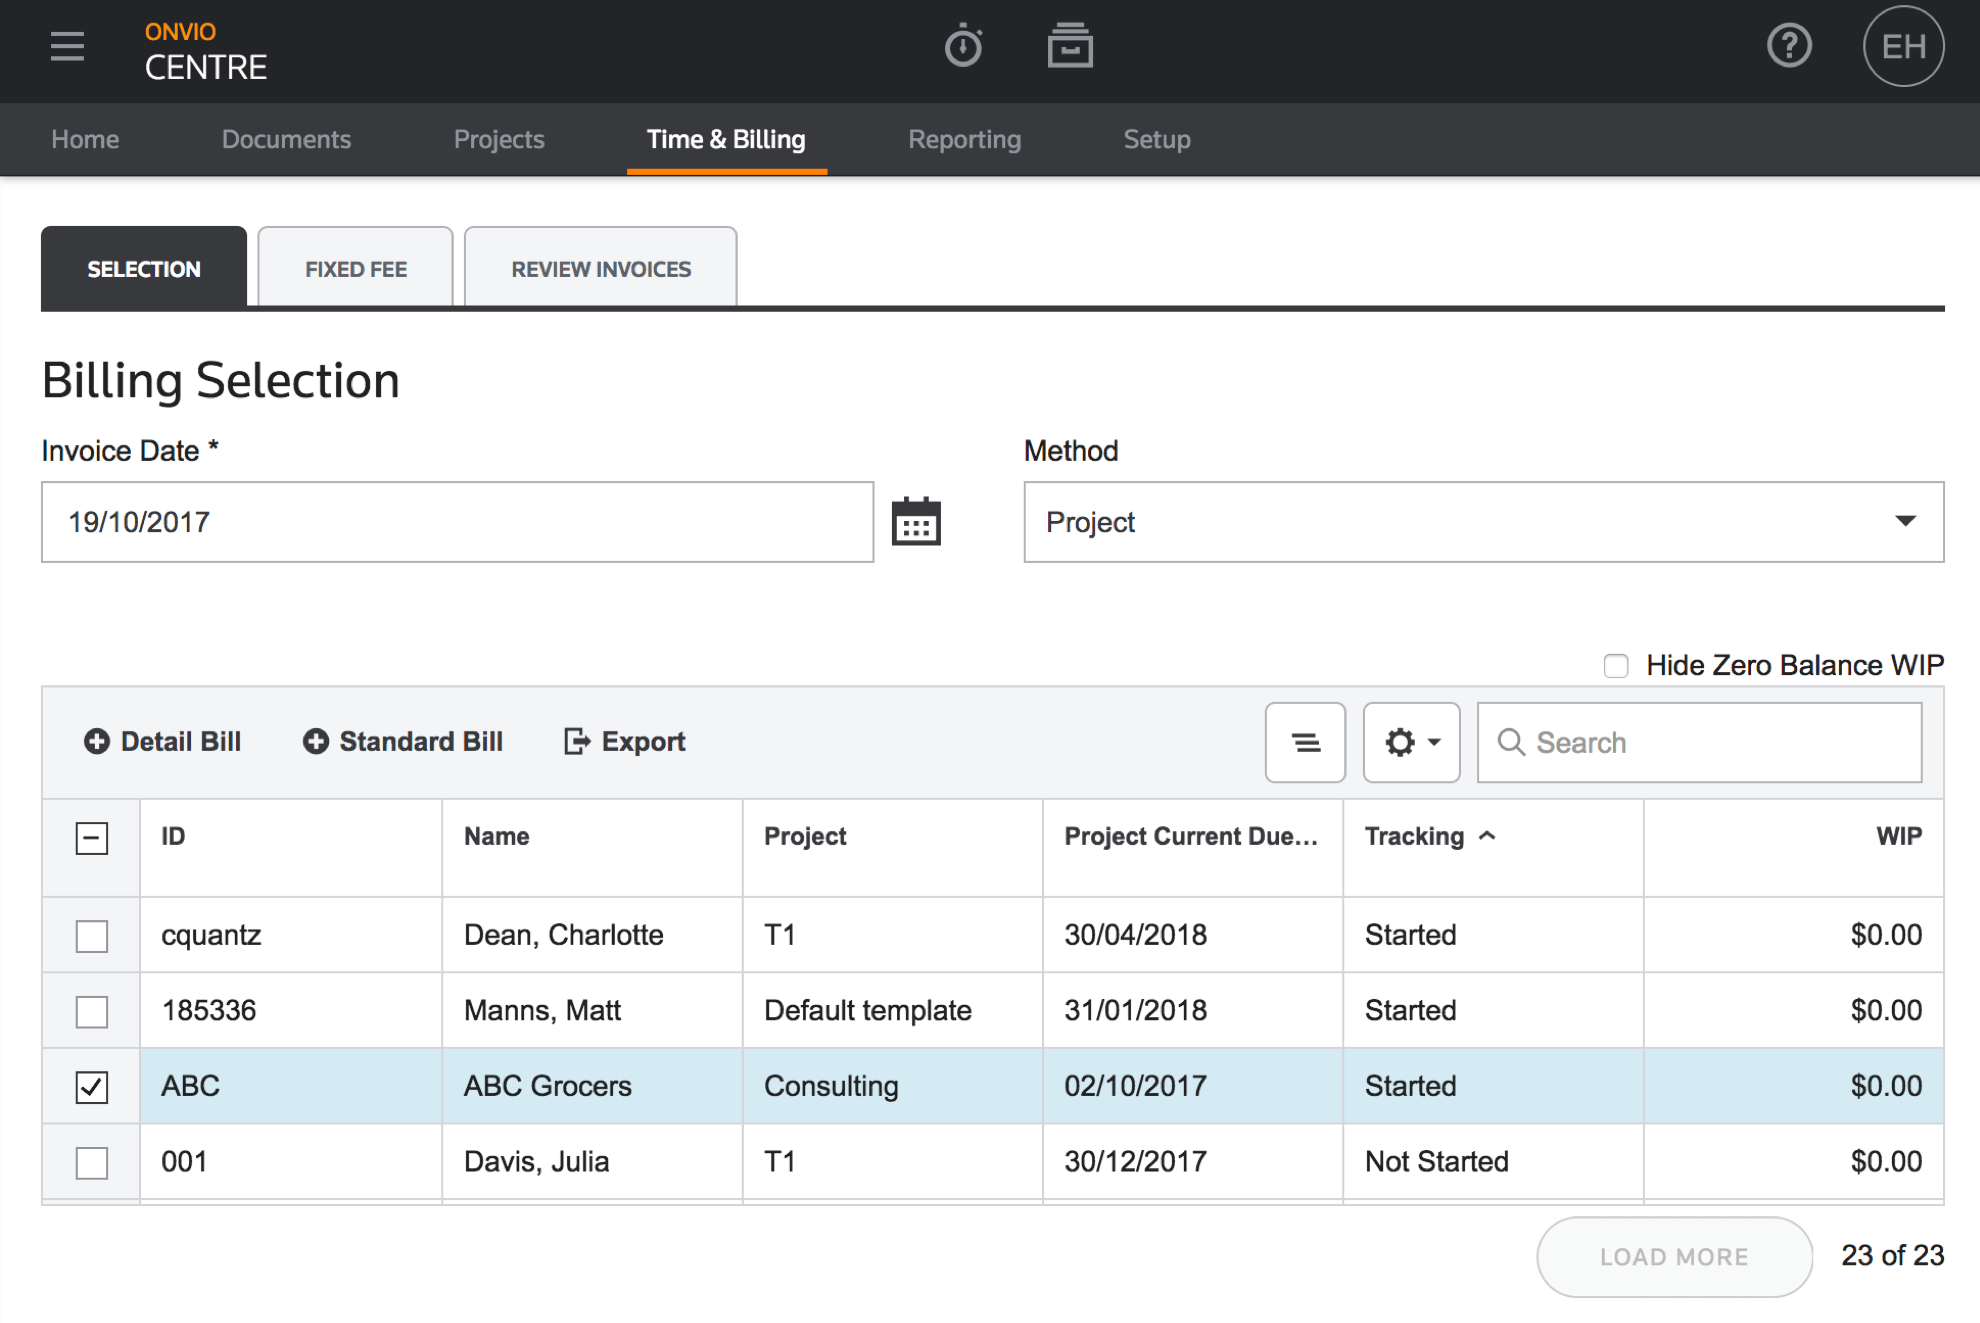Open the Reporting menu

(x=964, y=139)
